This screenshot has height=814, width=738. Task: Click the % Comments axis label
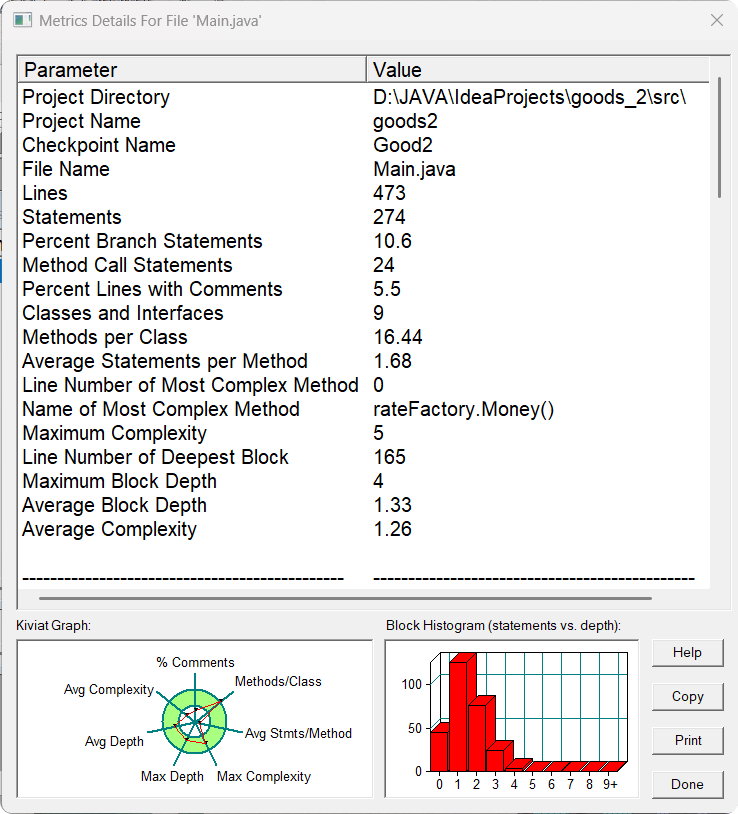click(x=195, y=662)
